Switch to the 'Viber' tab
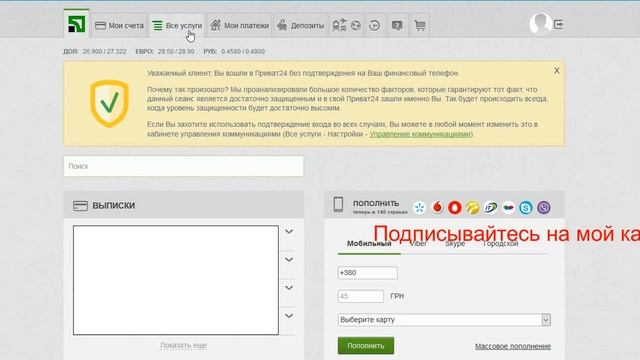 click(418, 244)
